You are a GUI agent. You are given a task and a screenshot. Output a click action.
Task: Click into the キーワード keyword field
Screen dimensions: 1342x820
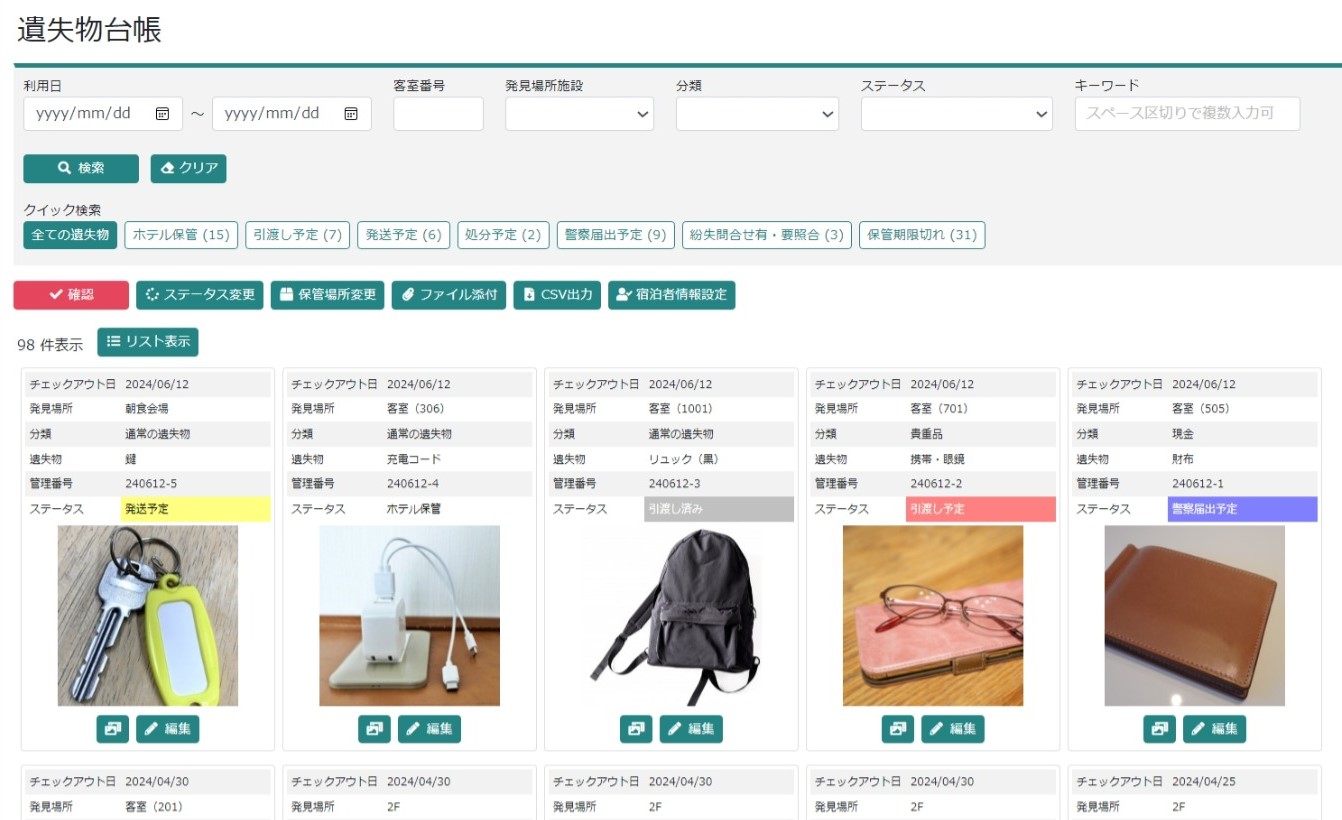[1187, 114]
